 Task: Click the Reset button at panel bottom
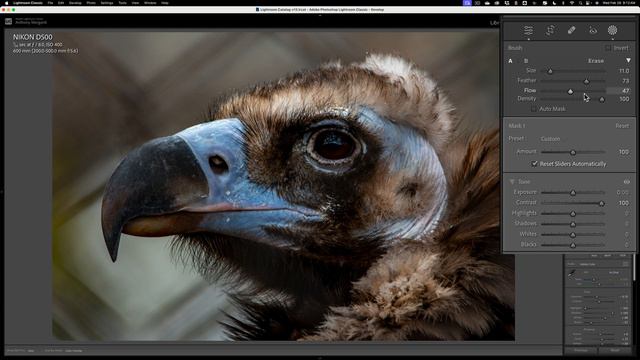(x=615, y=350)
